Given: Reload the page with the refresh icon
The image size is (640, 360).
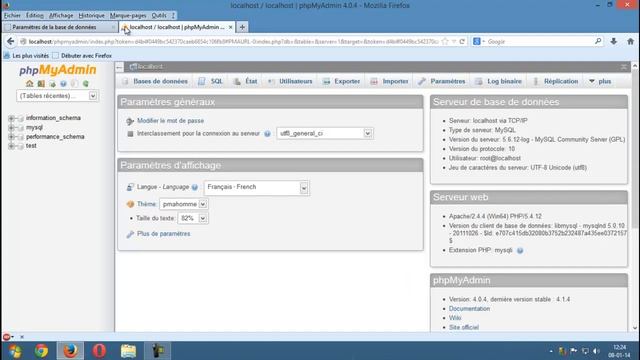Looking at the screenshot, I should 462,41.
